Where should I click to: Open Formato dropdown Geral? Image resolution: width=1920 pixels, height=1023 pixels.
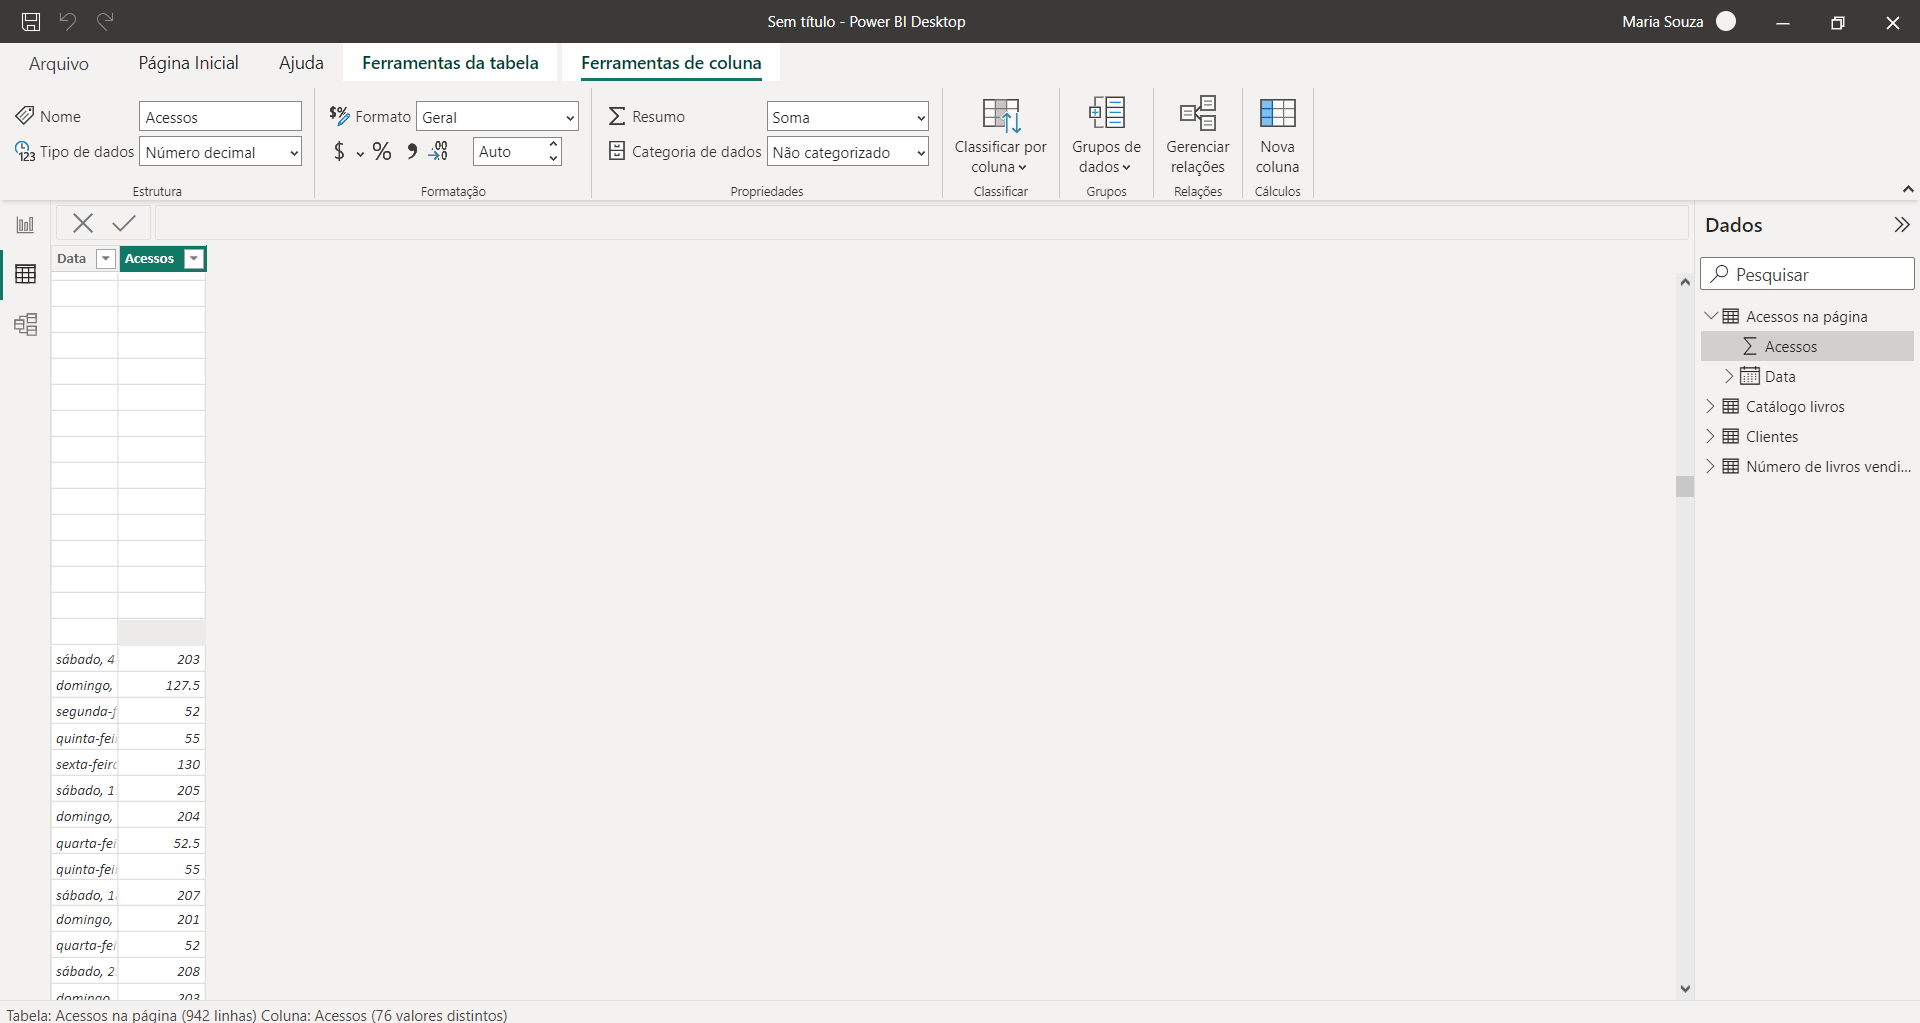coord(497,117)
